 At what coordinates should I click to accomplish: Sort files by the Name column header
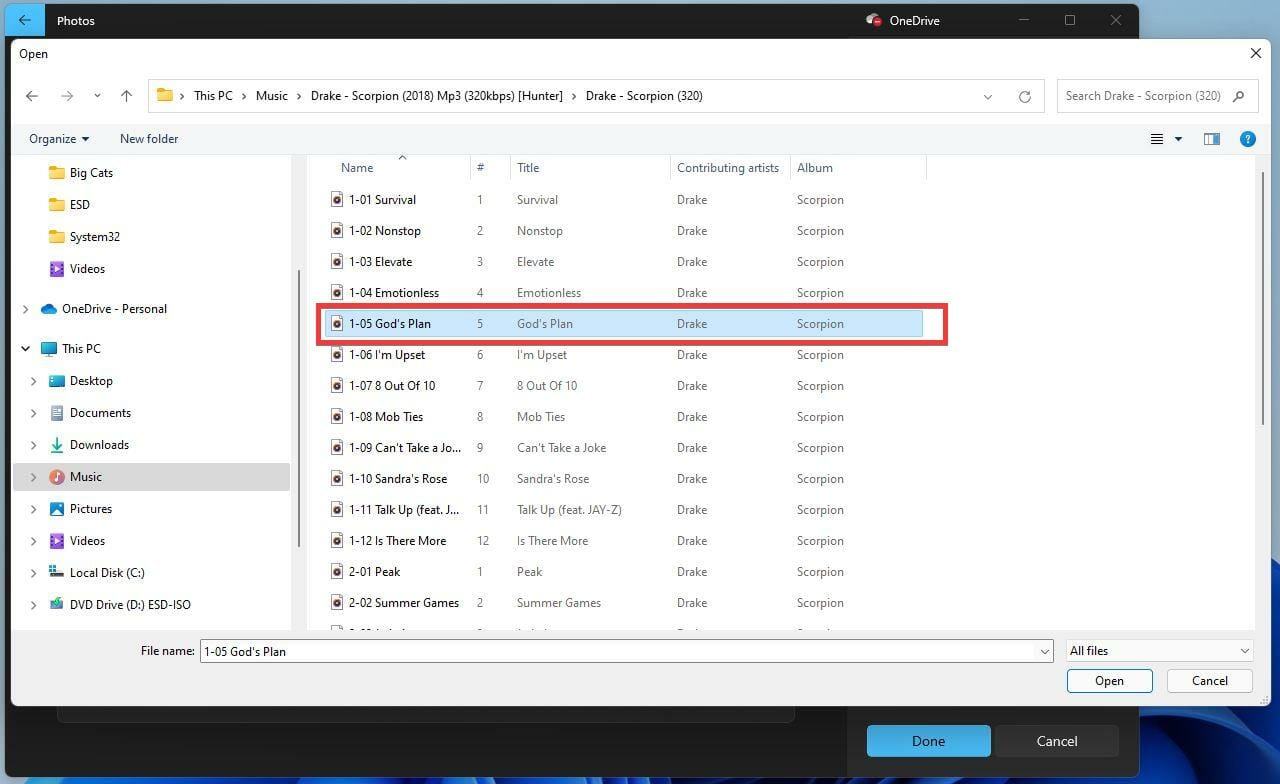coord(357,167)
